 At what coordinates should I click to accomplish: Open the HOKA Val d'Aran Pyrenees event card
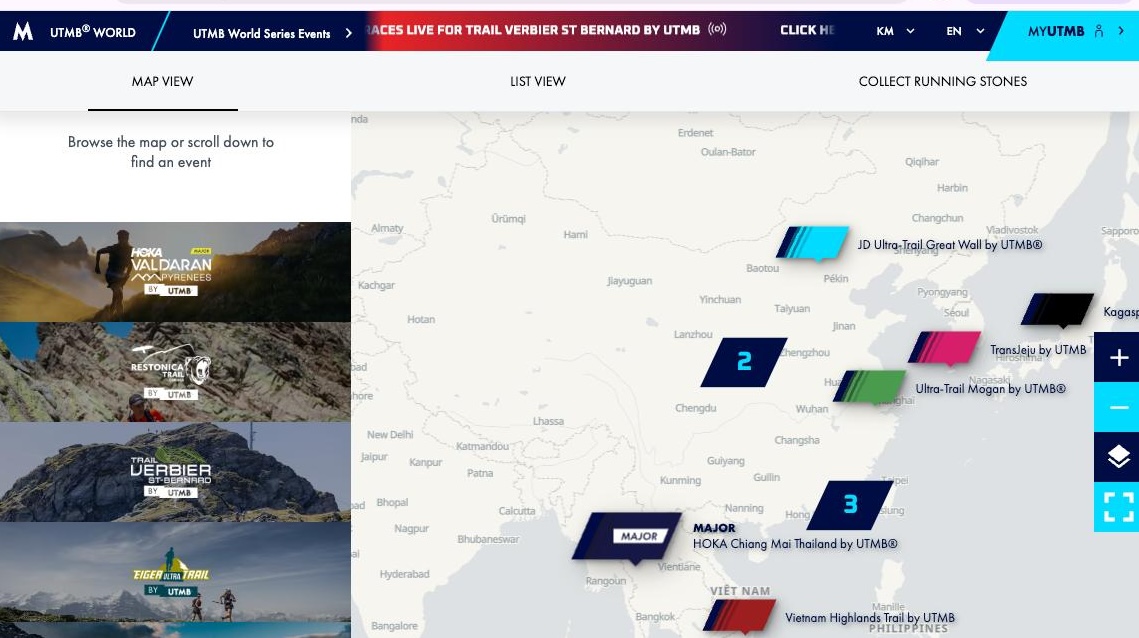175,272
